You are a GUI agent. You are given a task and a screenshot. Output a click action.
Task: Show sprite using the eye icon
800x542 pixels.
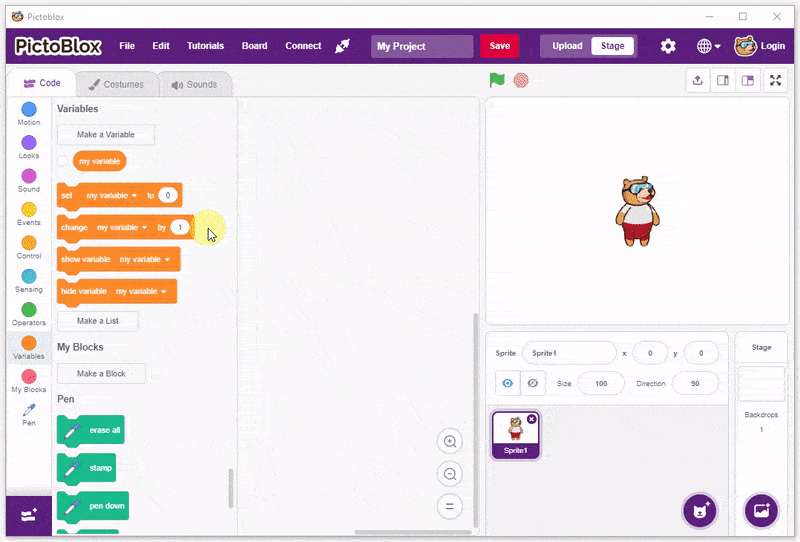pyautogui.click(x=508, y=383)
